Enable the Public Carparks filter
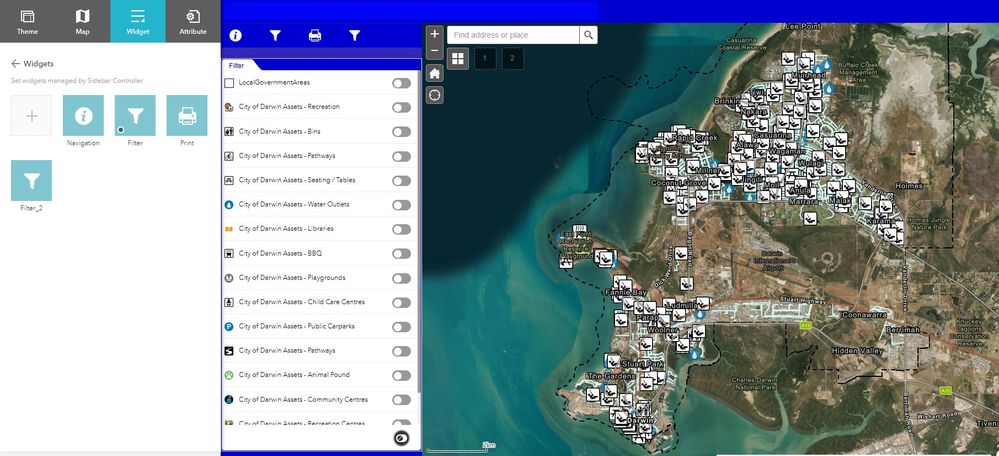Image resolution: width=999 pixels, height=456 pixels. click(x=401, y=327)
